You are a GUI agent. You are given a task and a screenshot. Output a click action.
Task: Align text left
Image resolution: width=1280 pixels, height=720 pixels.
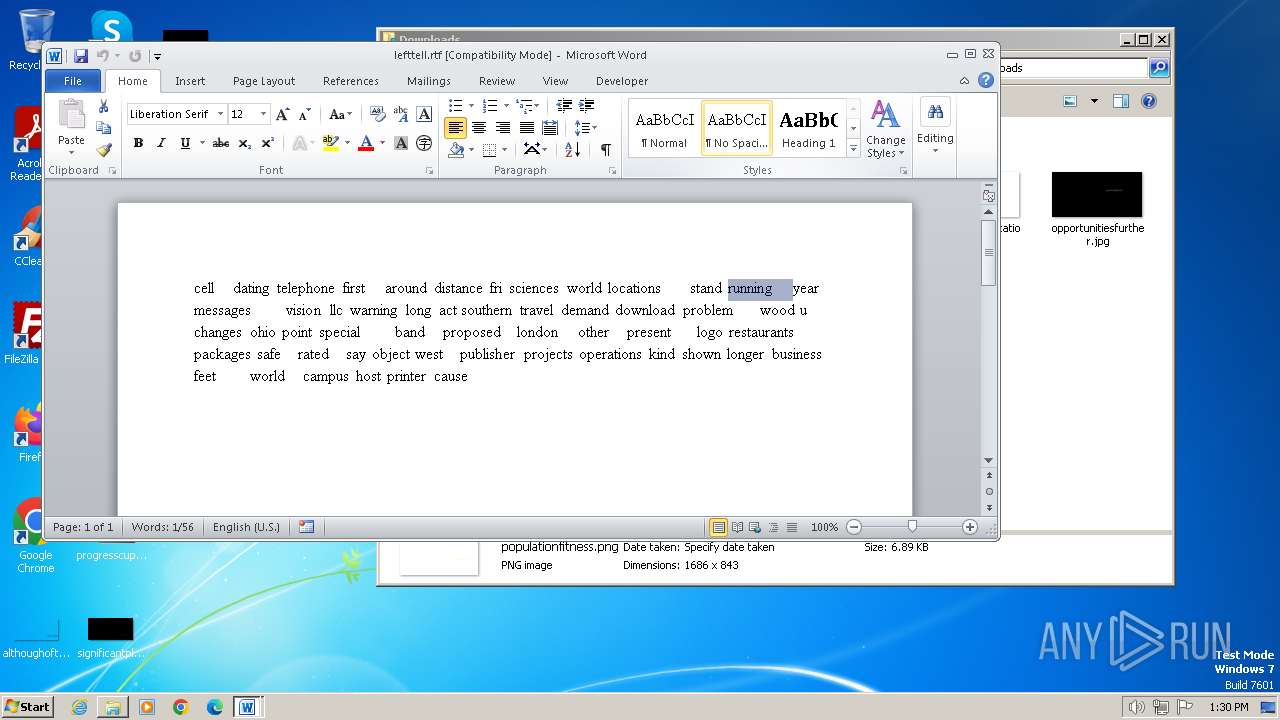[455, 128]
